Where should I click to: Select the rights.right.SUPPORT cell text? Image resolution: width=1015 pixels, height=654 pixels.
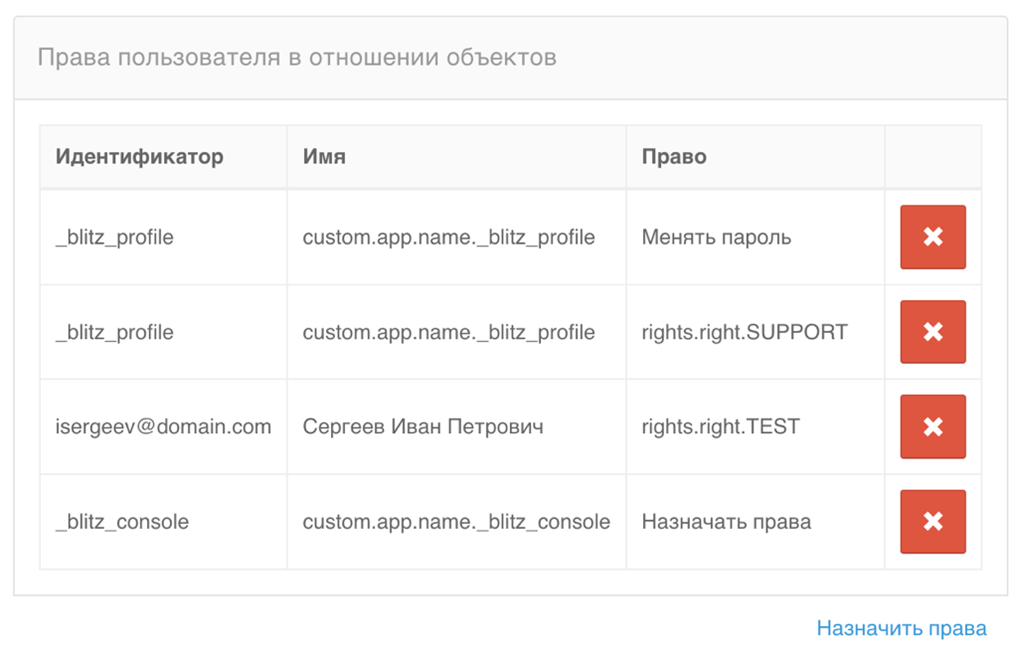(x=744, y=332)
